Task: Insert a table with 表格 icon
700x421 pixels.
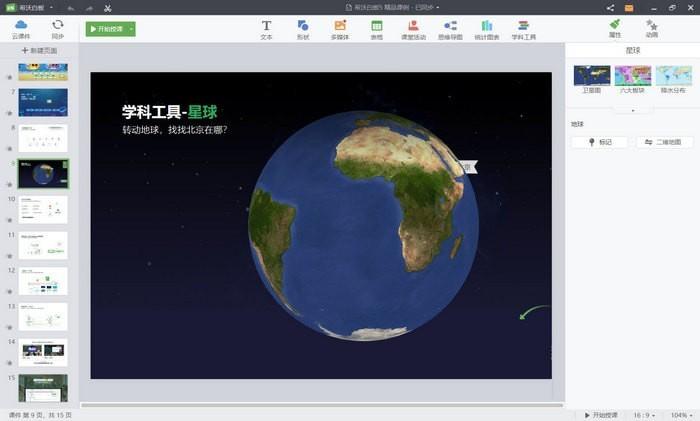Action: point(377,29)
